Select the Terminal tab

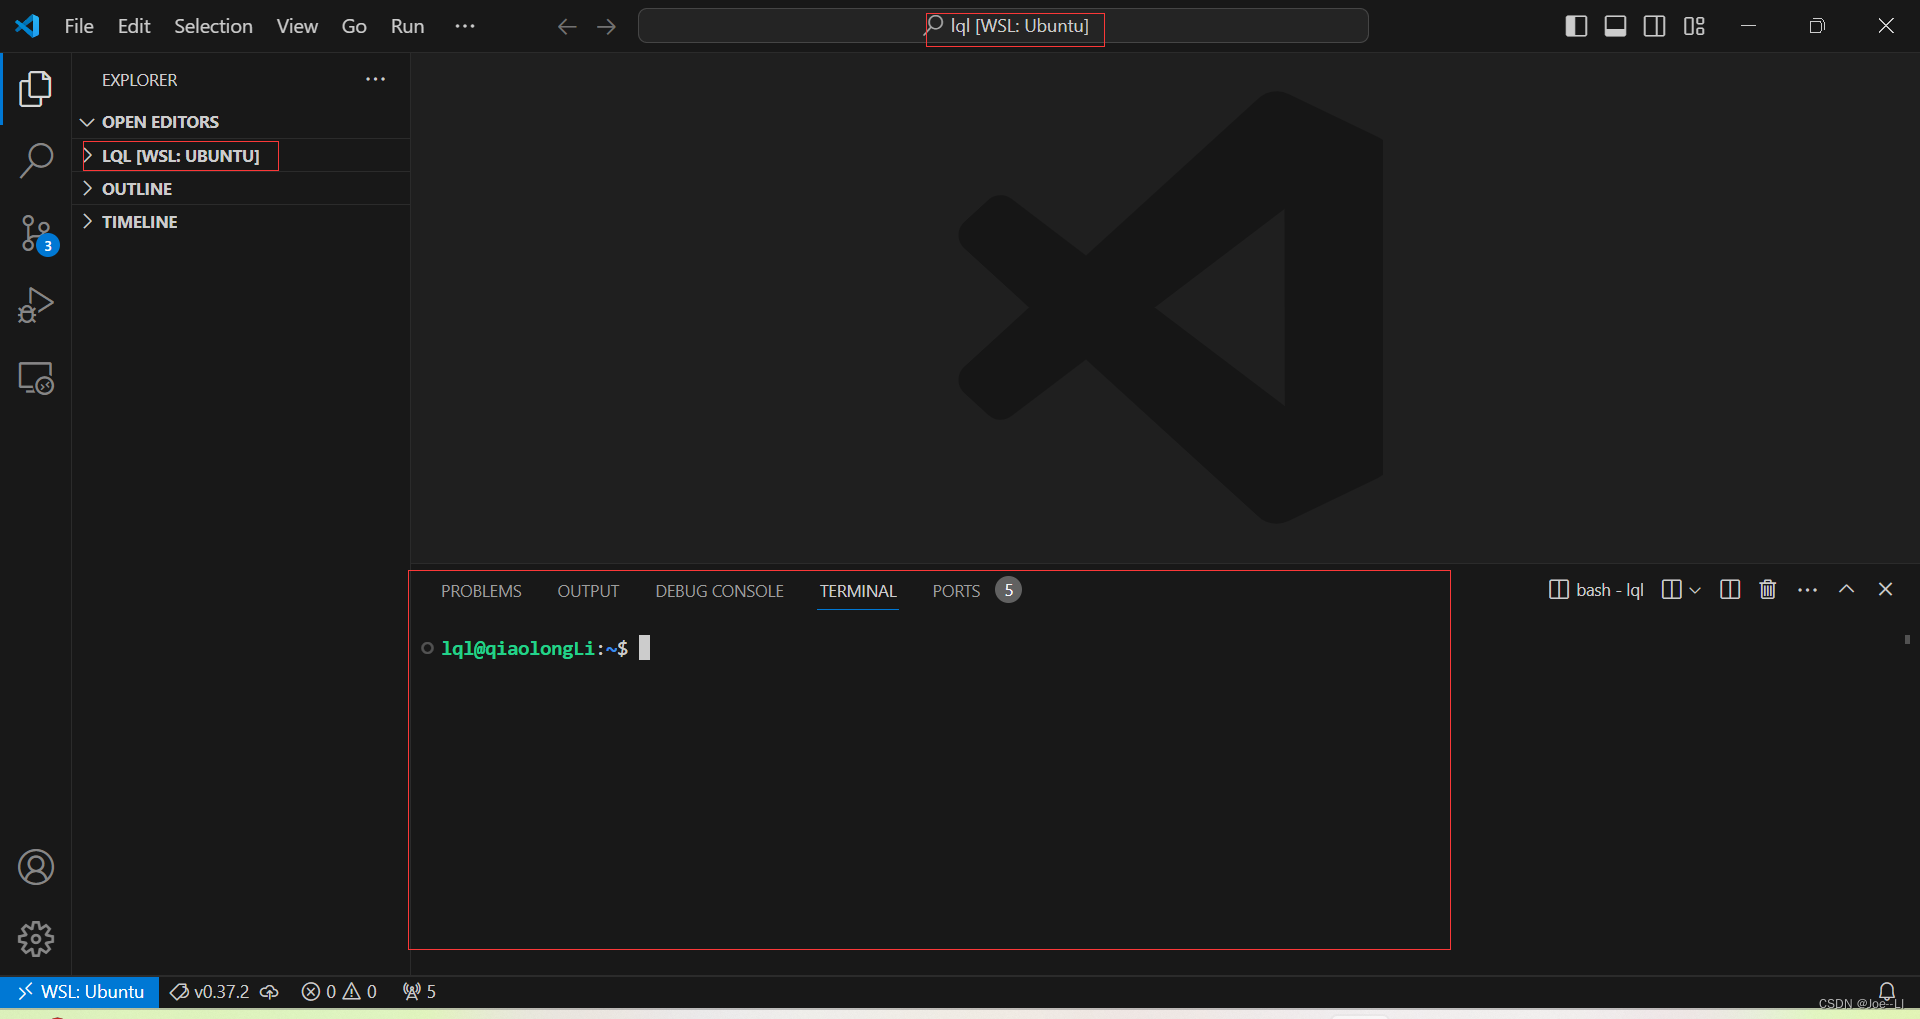pos(858,591)
